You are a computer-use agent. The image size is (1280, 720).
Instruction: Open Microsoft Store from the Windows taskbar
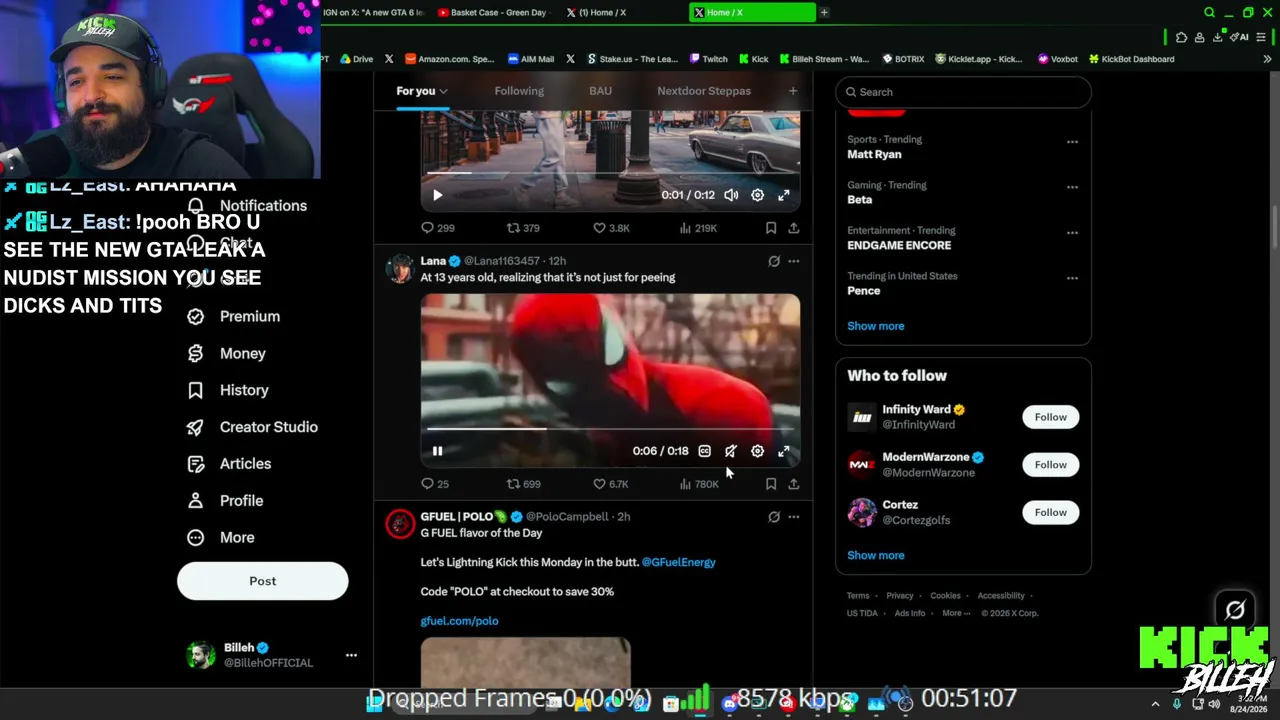point(671,703)
